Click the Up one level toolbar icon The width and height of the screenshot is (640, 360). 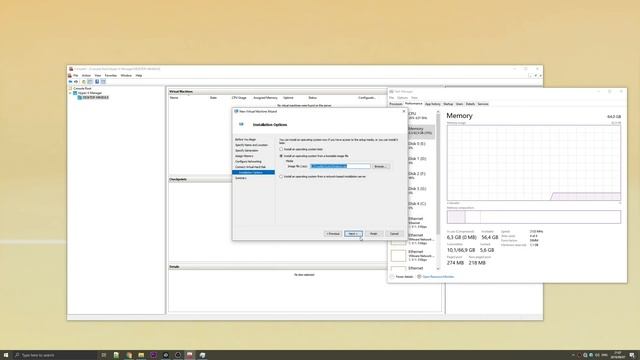[84, 82]
